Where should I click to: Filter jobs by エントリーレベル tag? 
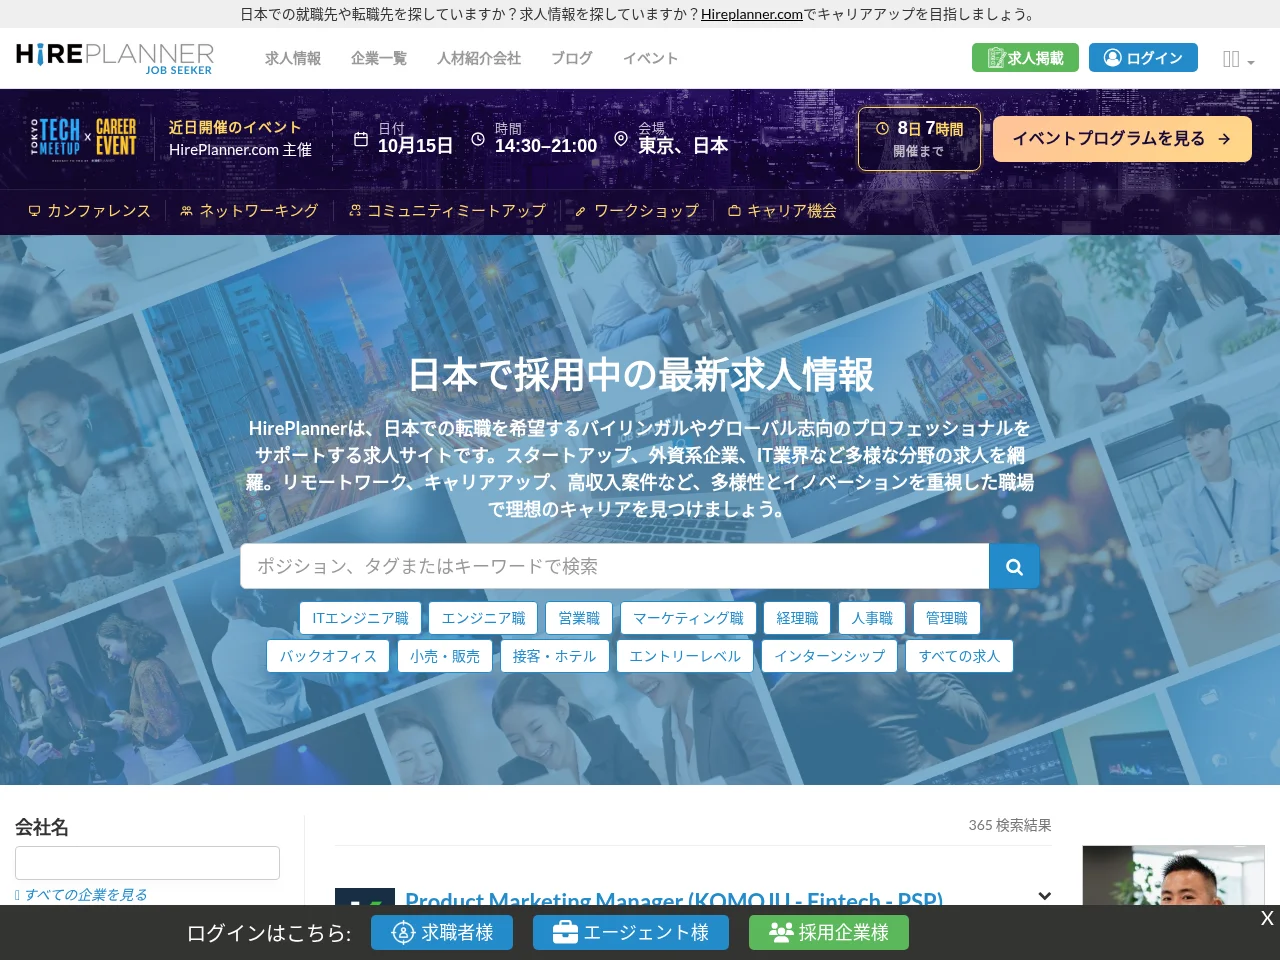tap(685, 656)
